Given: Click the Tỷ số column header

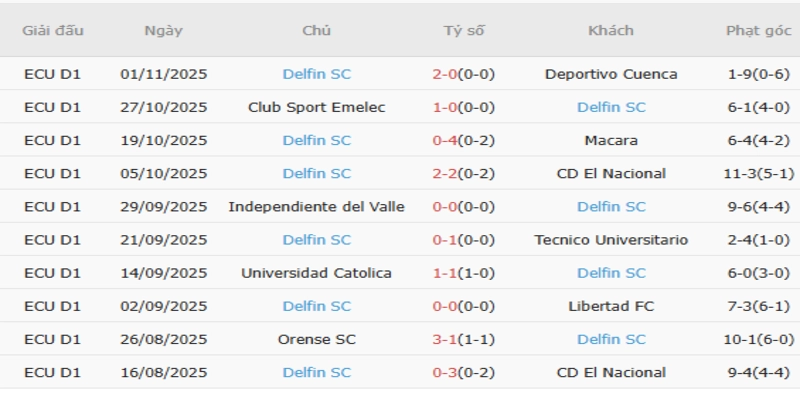Looking at the screenshot, I should (x=464, y=30).
